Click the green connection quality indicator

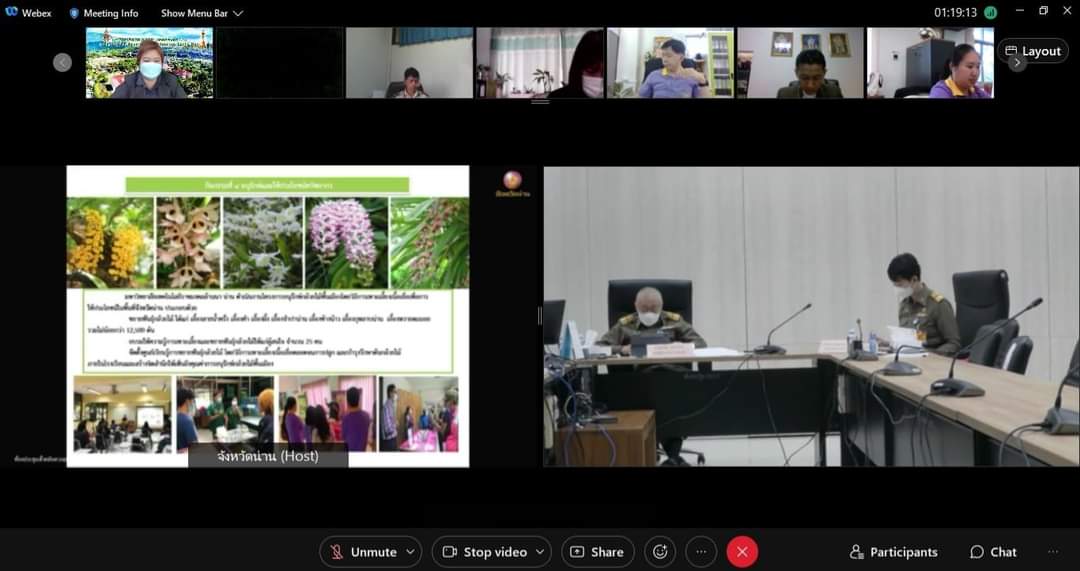pos(990,12)
